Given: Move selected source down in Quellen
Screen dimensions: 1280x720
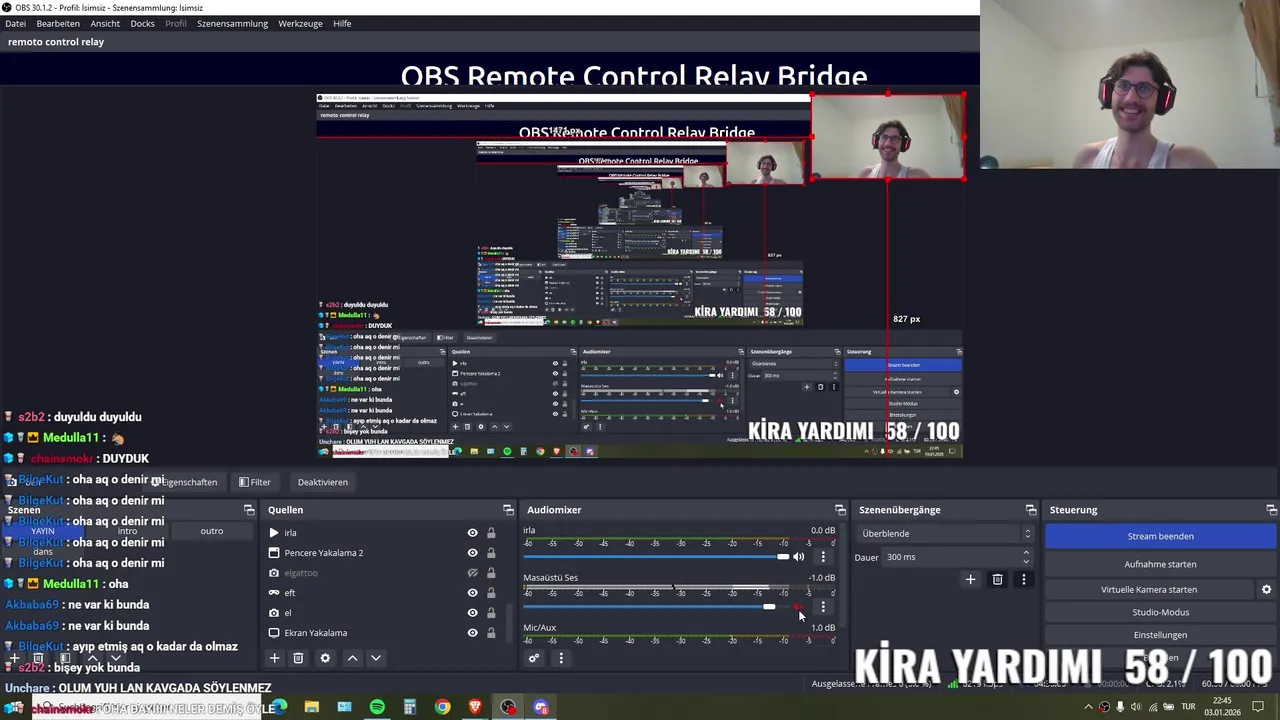Looking at the screenshot, I should coord(376,658).
